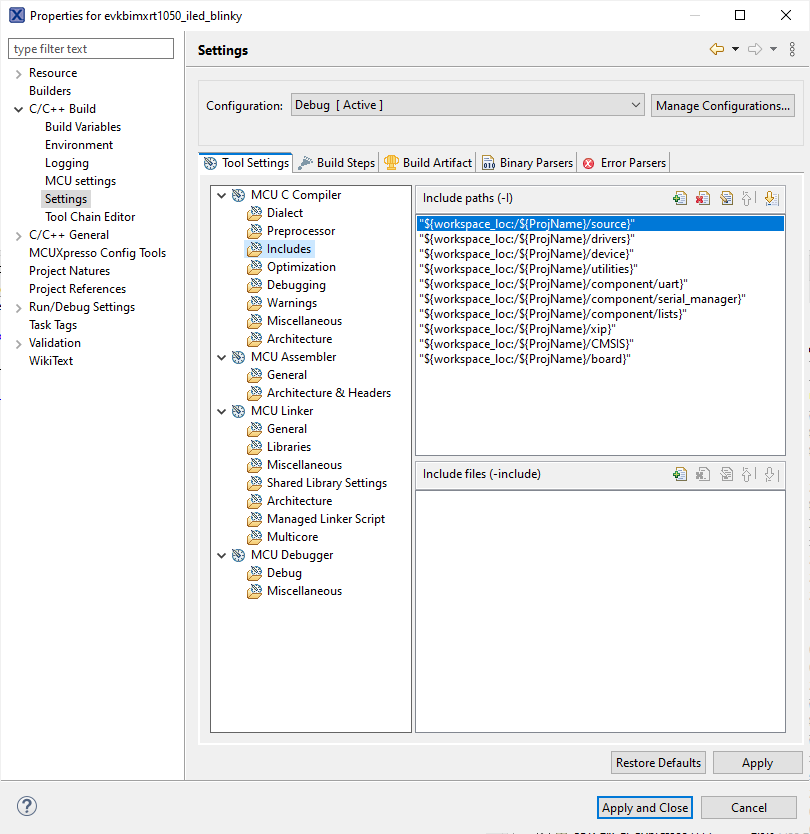Expand the Resource tree node
This screenshot has height=834, width=810.
[x=19, y=73]
